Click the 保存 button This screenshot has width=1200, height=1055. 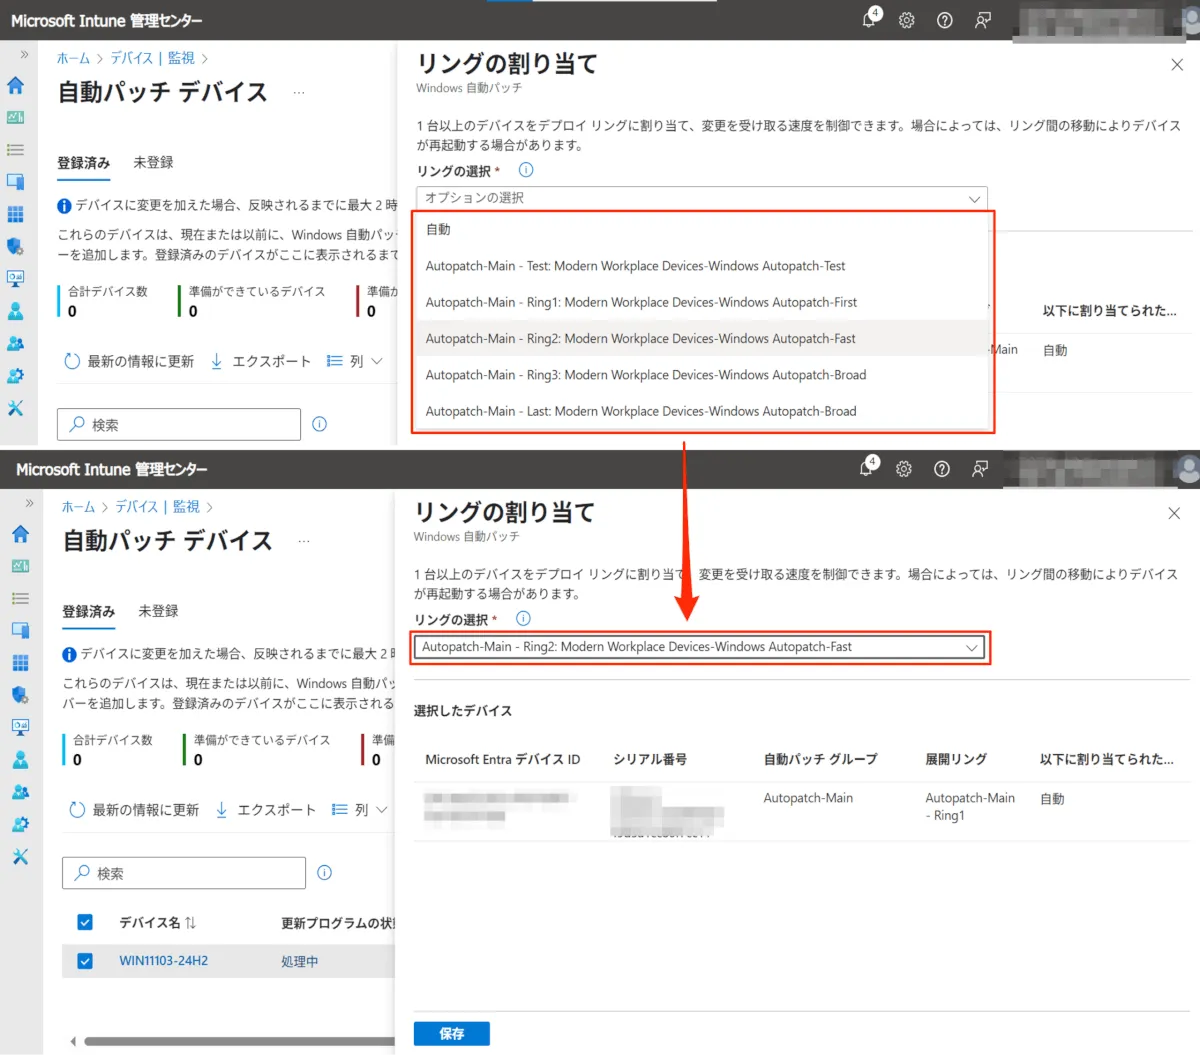[x=451, y=1033]
